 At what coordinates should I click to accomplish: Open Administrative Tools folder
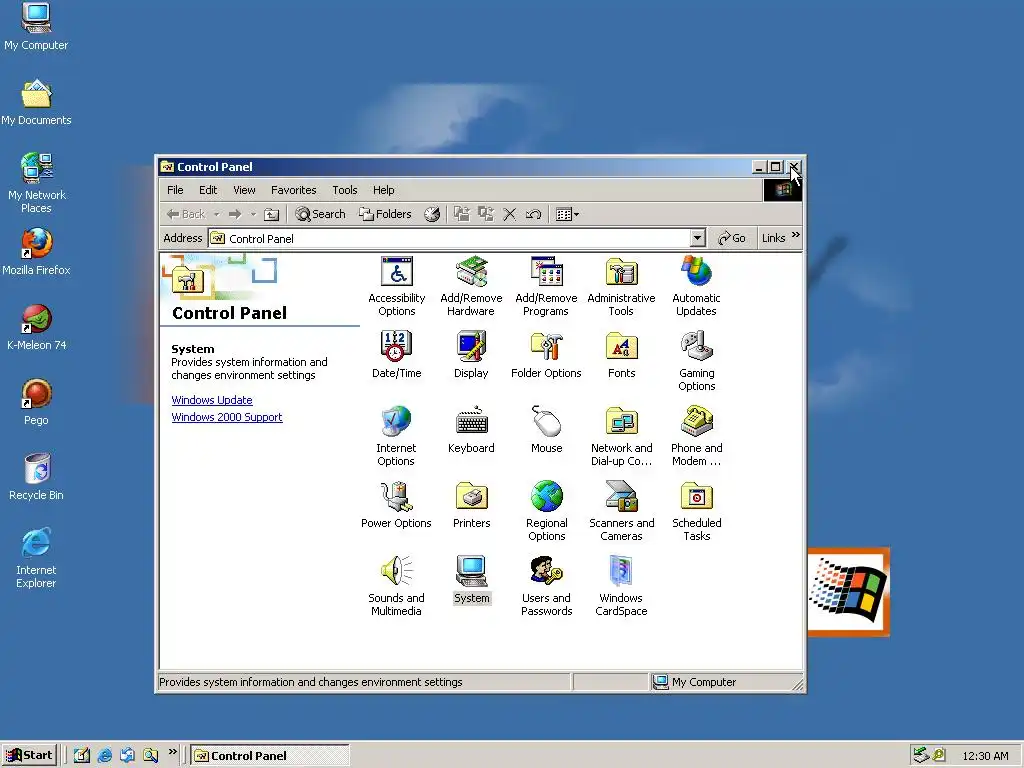[x=621, y=286]
